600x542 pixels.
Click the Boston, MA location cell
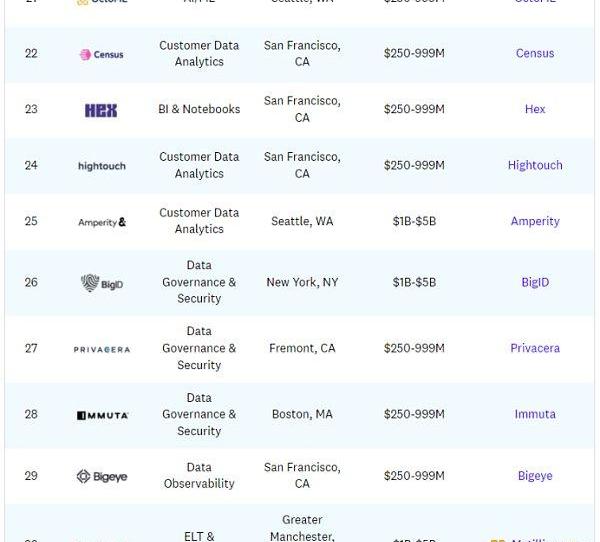tap(302, 414)
